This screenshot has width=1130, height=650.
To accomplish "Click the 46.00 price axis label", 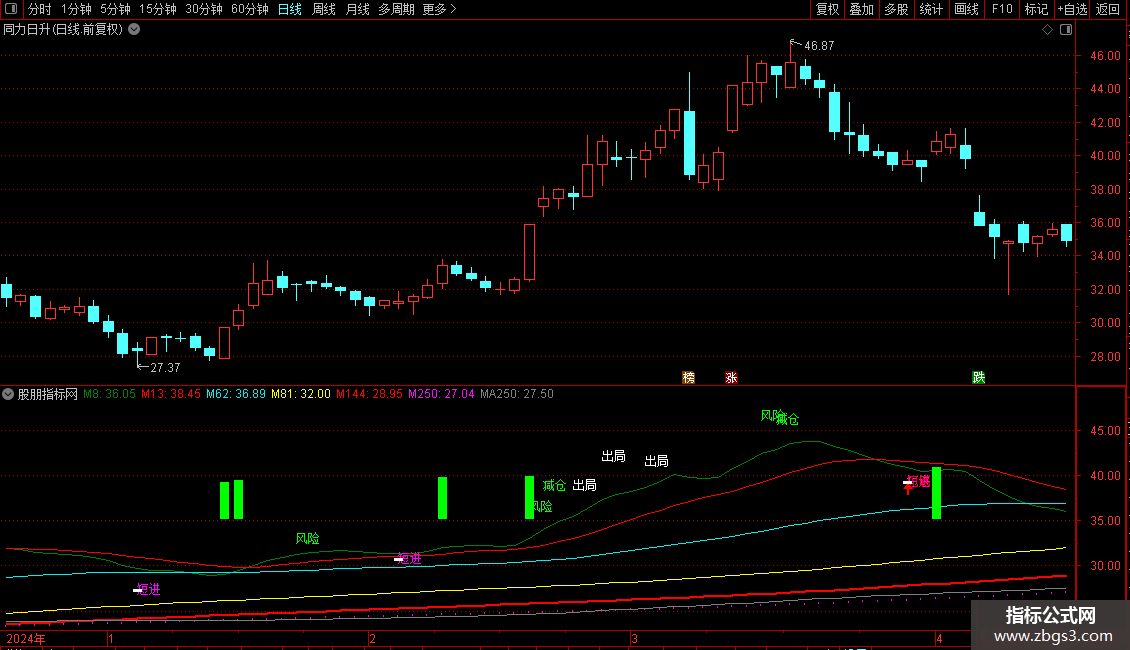I will point(1105,55).
